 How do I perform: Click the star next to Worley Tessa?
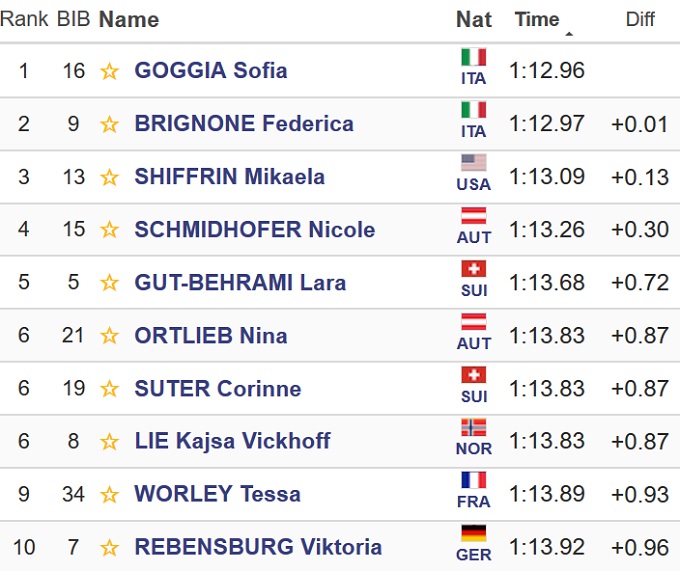pos(109,495)
